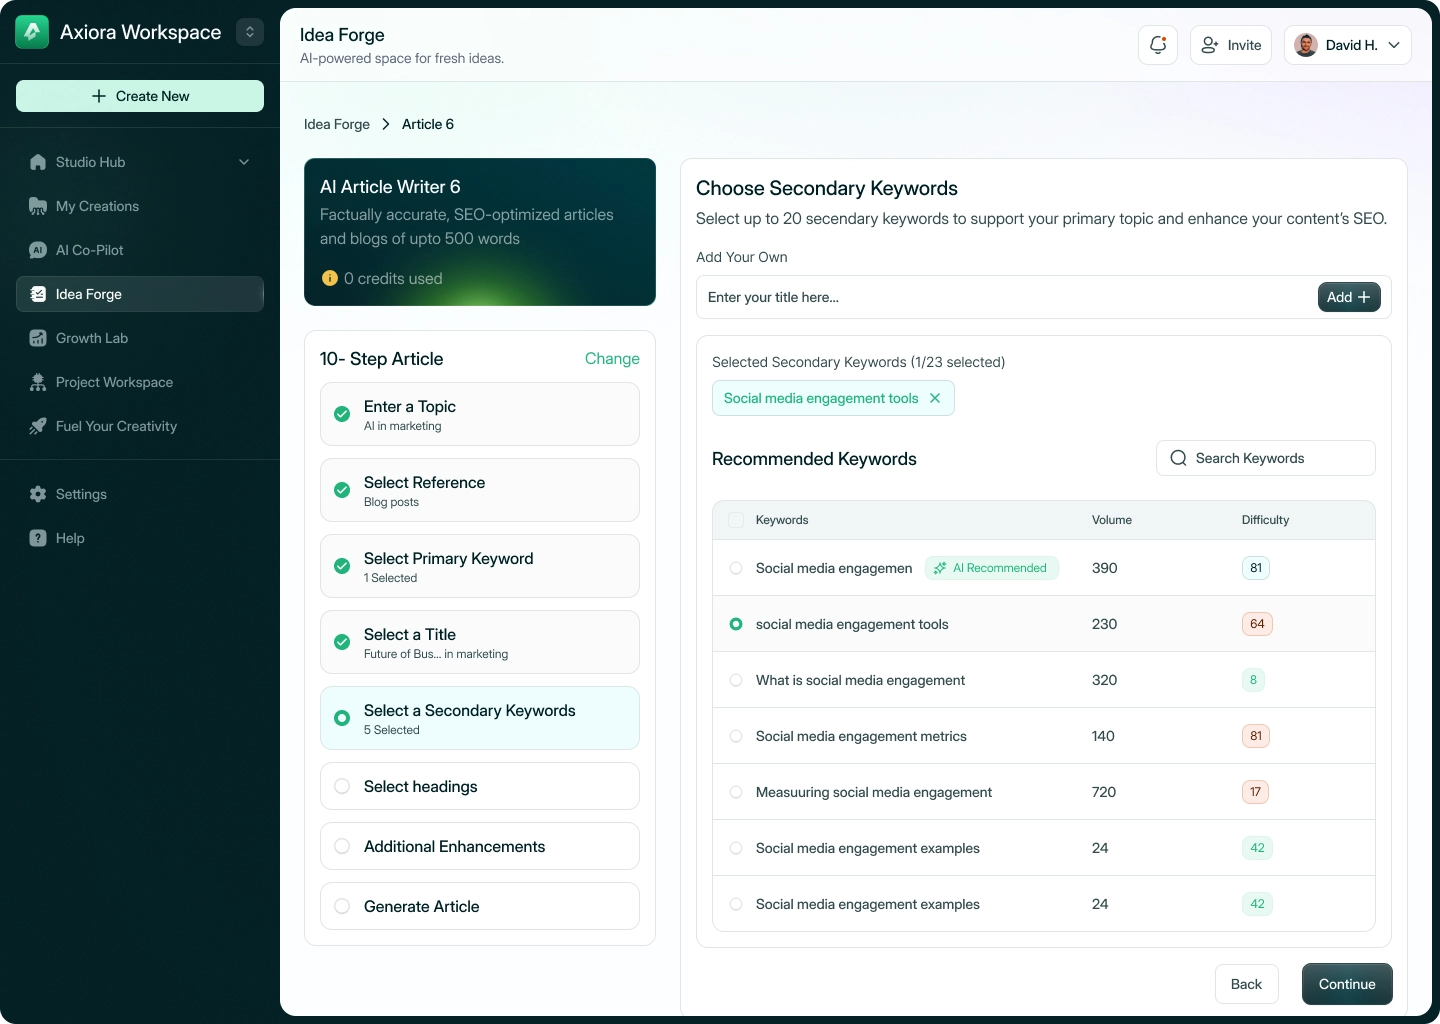
Task: Remove Social media engagement tools keyword chip
Action: 935,398
